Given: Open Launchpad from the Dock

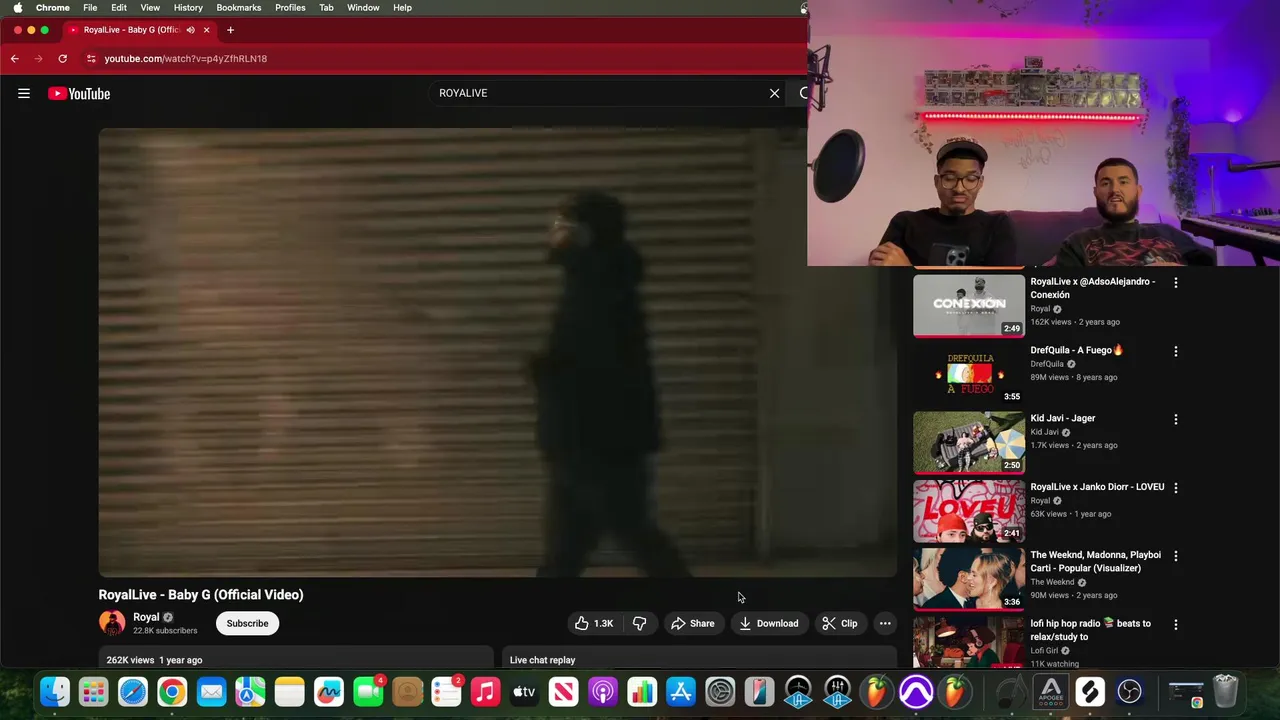Looking at the screenshot, I should 93,691.
